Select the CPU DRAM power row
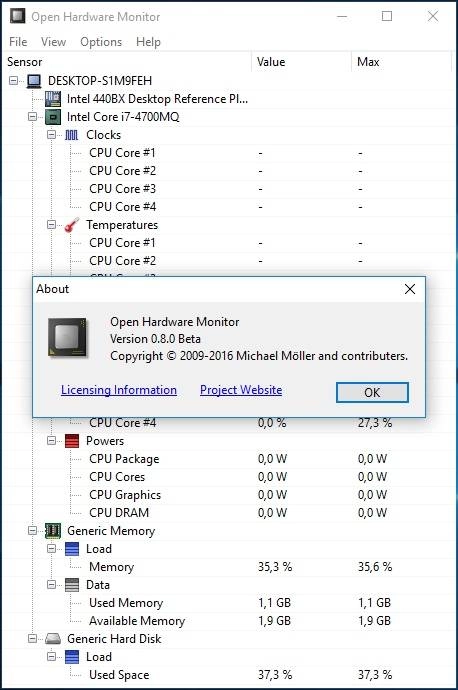Viewport: 458px width, 690px height. [229, 513]
